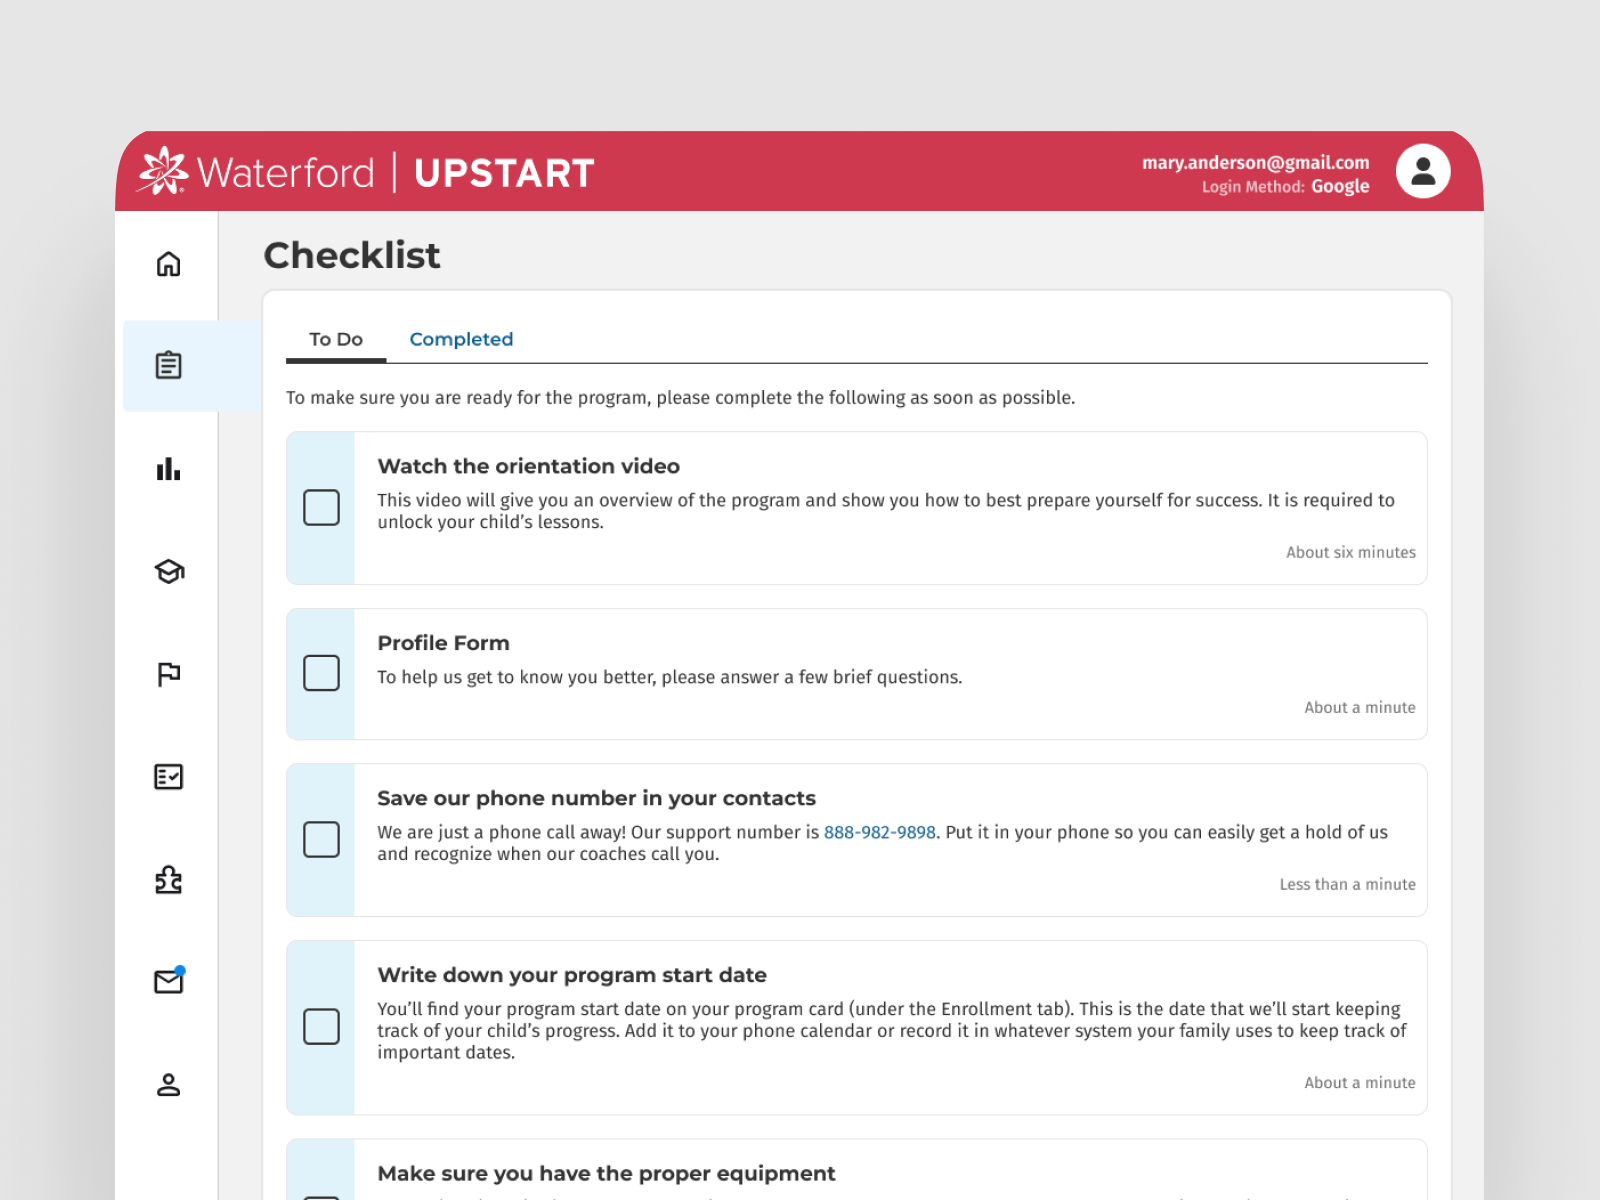Mark the save phone number task done
Image resolution: width=1600 pixels, height=1200 pixels.
(x=321, y=839)
